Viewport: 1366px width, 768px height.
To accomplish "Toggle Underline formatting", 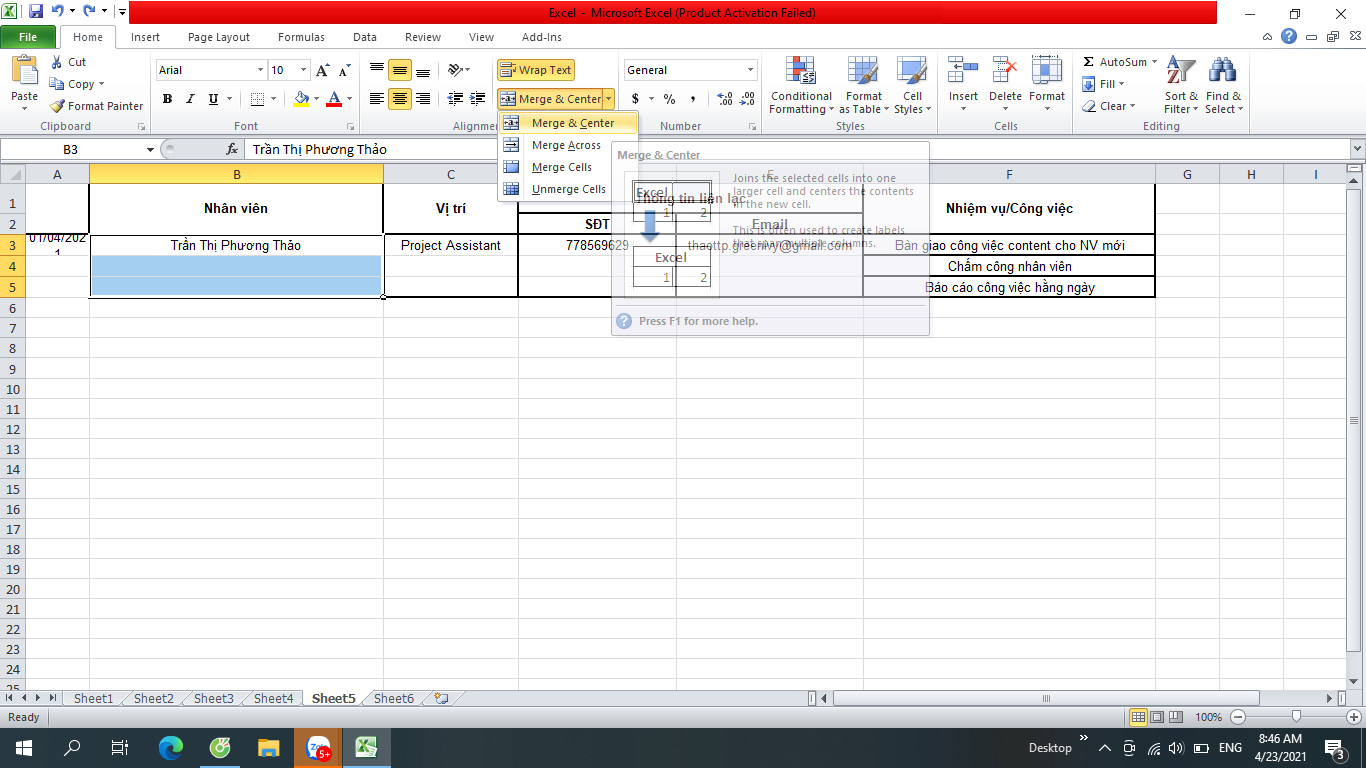I will point(213,99).
